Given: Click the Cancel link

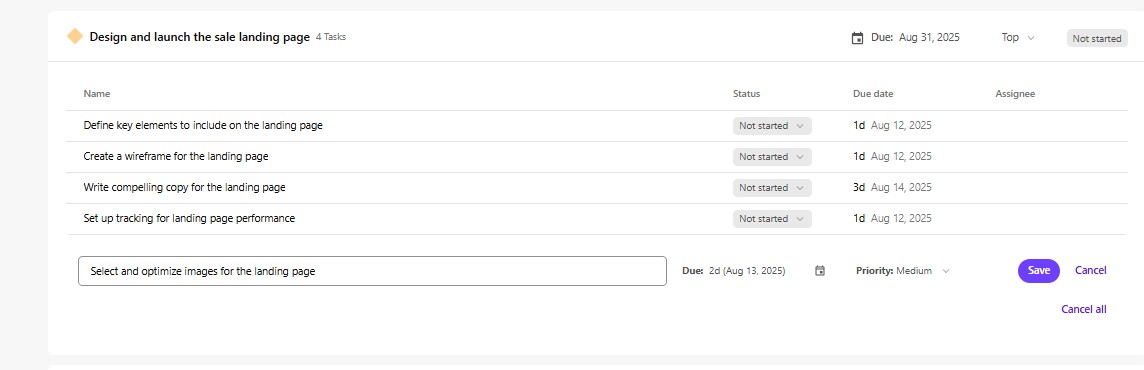Looking at the screenshot, I should pyautogui.click(x=1090, y=270).
